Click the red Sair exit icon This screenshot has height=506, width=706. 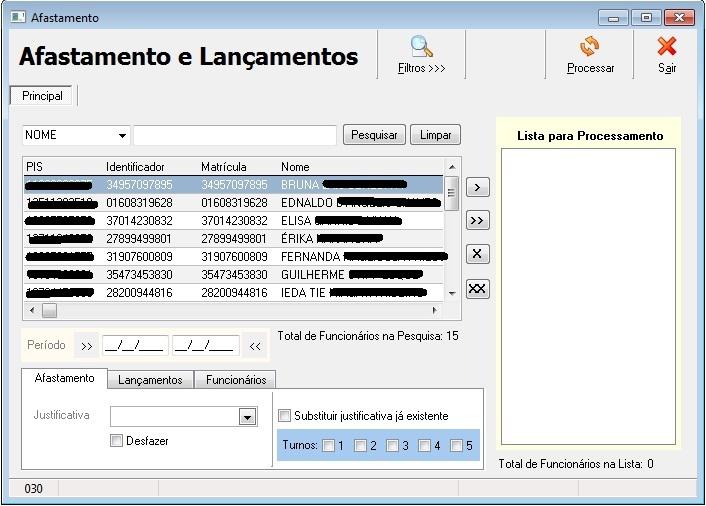(667, 47)
